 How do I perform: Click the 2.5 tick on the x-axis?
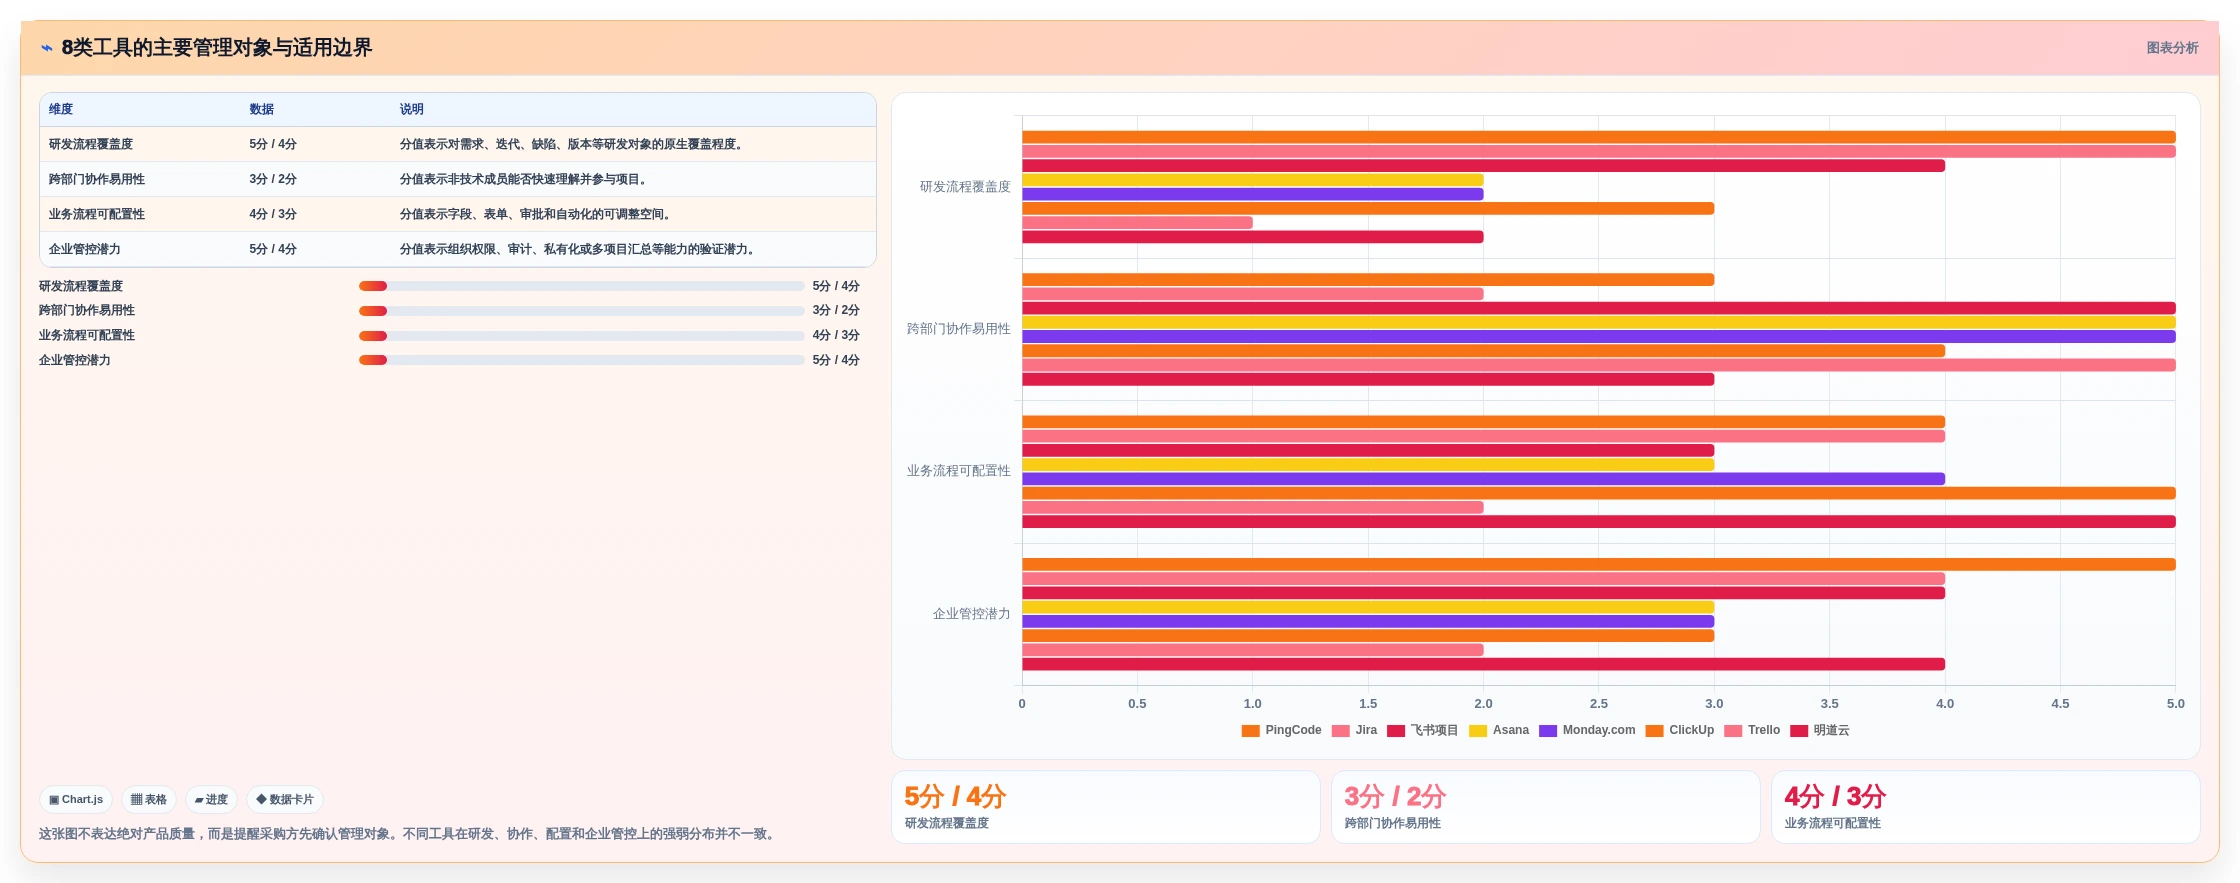pos(1599,704)
